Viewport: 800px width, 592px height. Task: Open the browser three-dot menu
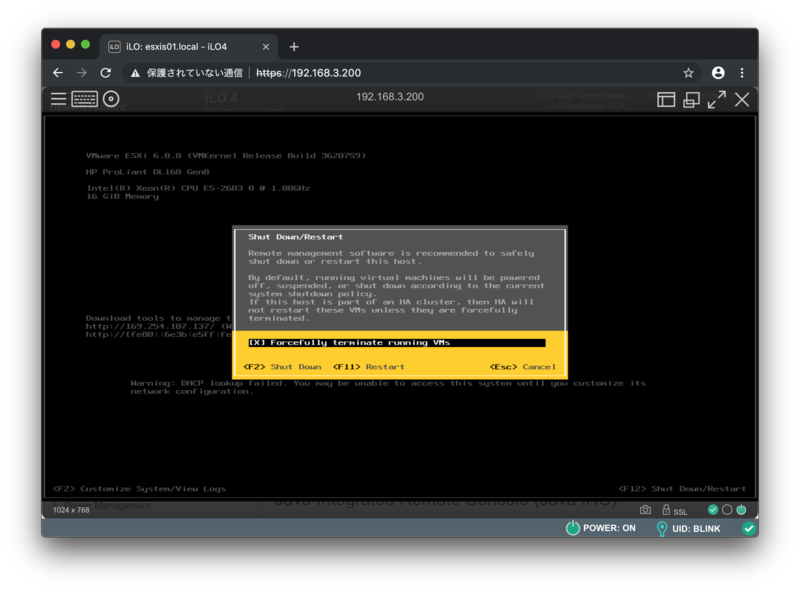click(742, 73)
